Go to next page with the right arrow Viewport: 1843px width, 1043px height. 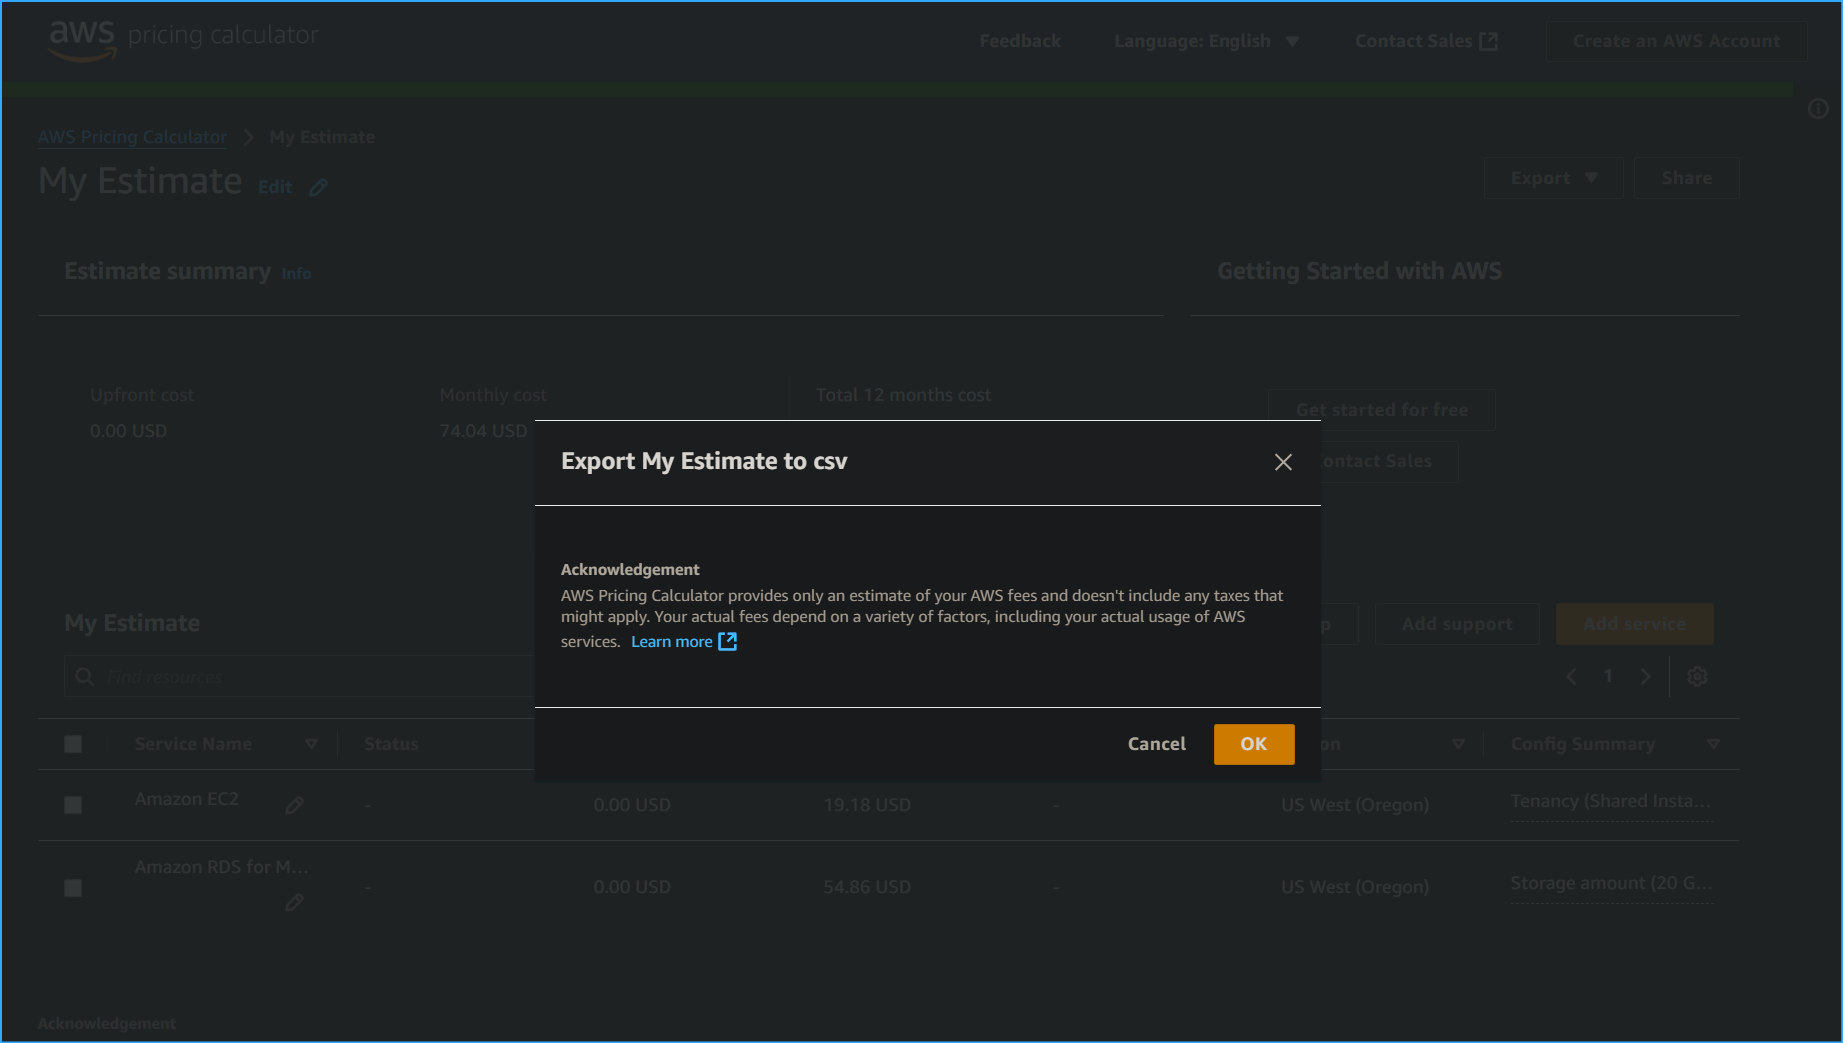coord(1646,676)
